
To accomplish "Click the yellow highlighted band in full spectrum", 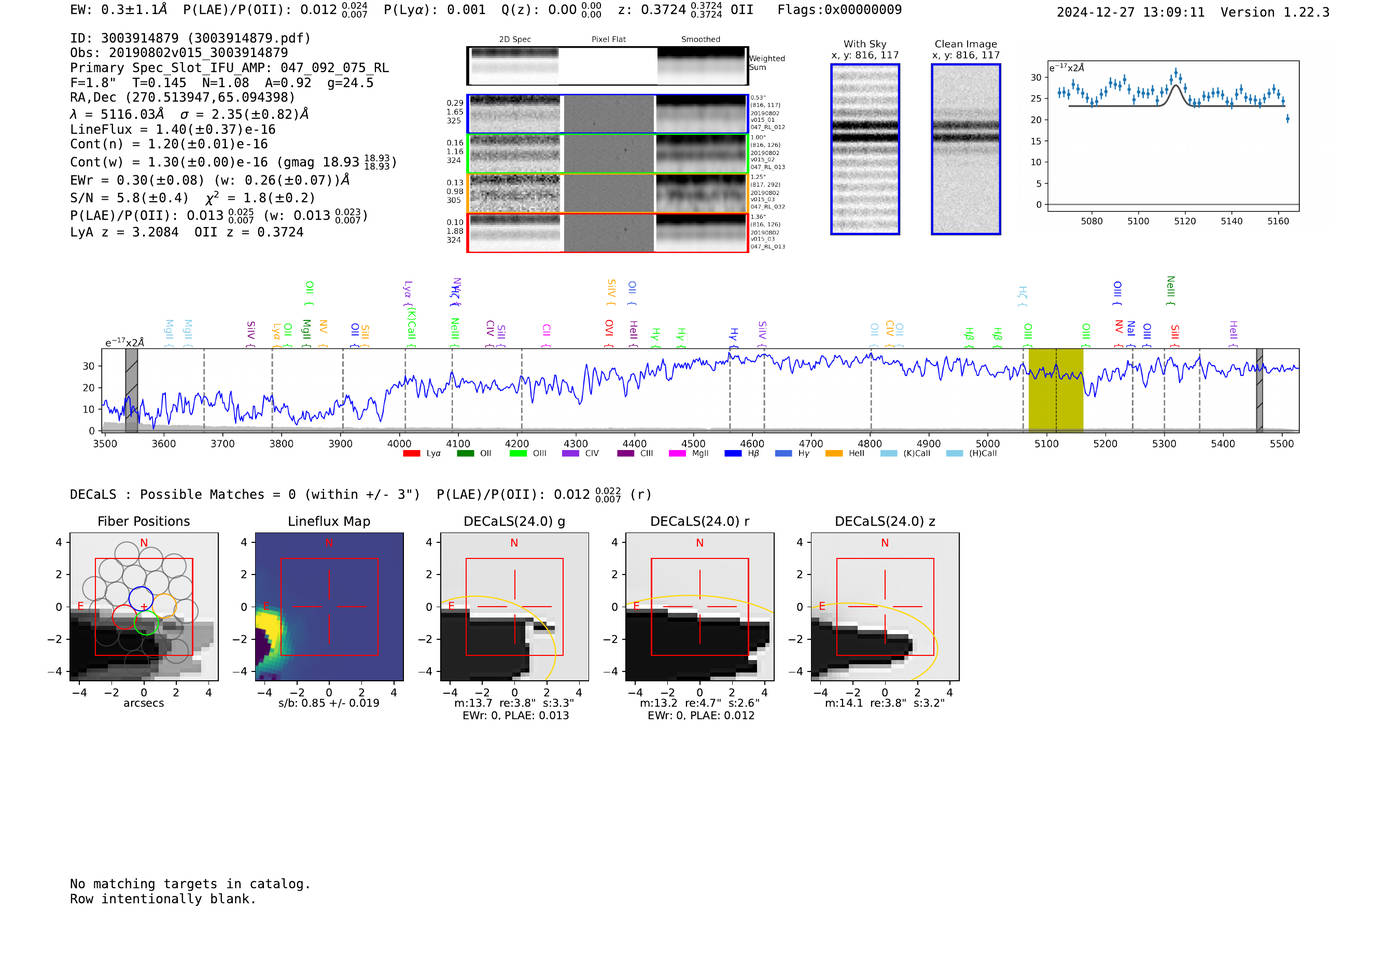I will coord(1056,390).
